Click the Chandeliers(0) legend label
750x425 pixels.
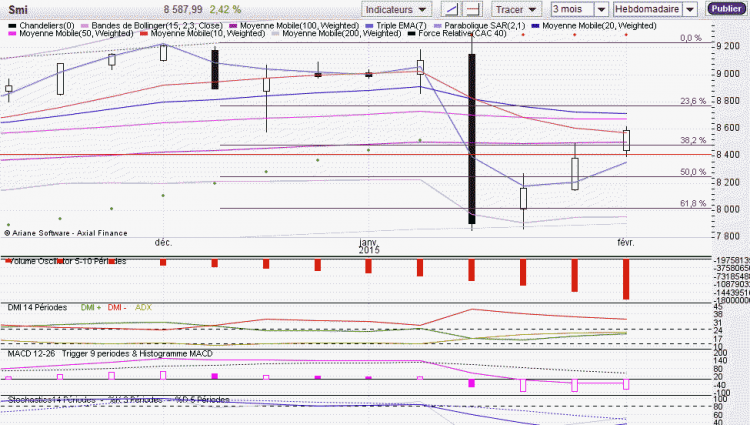pyautogui.click(x=47, y=26)
